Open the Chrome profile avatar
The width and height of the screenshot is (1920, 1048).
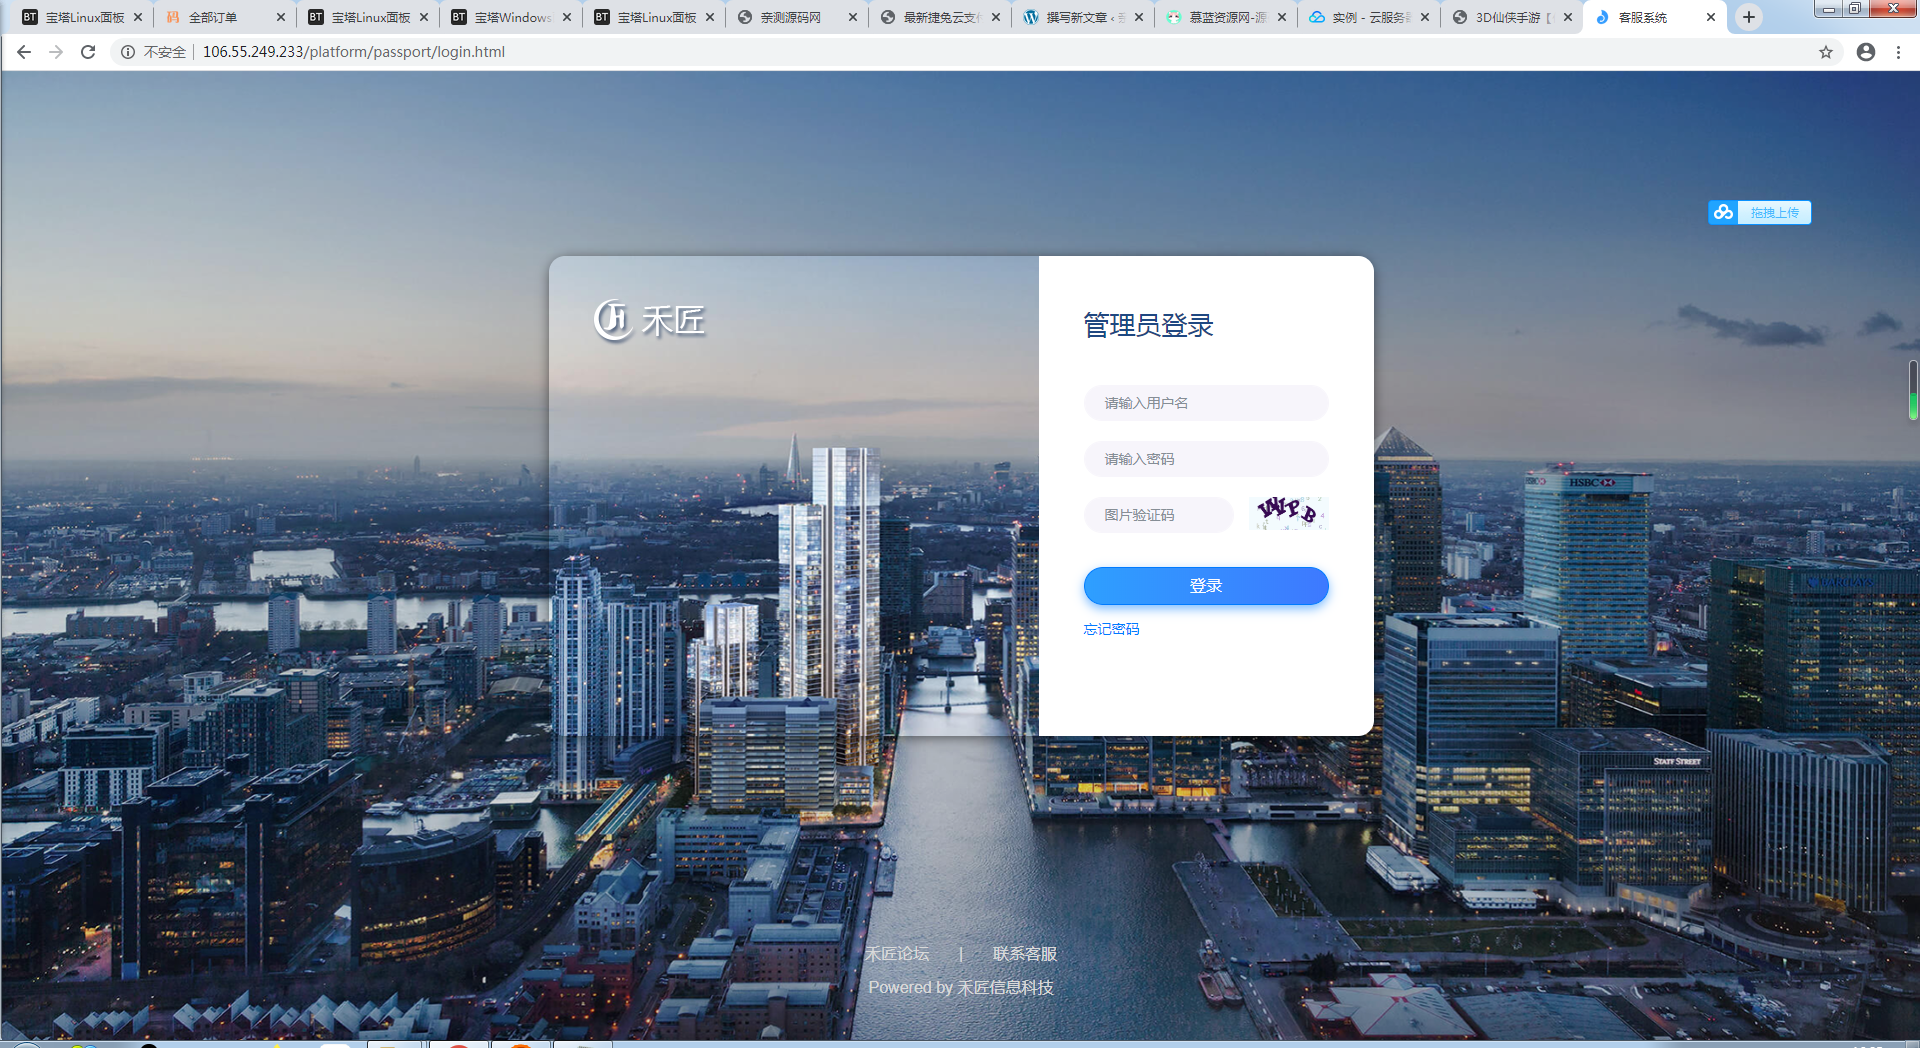[x=1866, y=52]
